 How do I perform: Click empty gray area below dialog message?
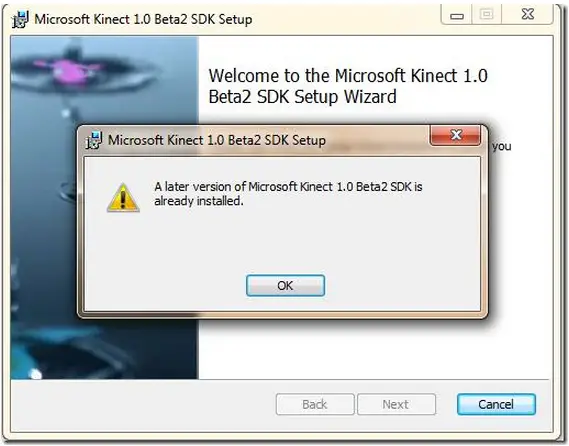click(x=283, y=241)
